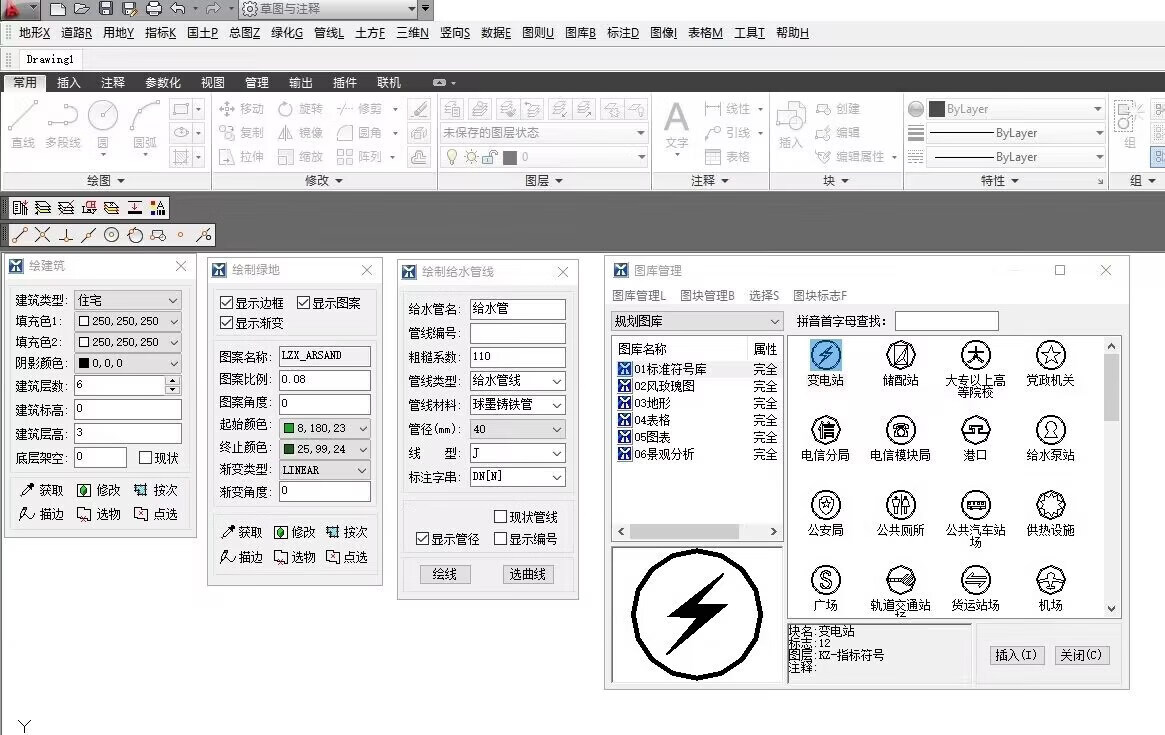Open the 道路R menu
1165x735 pixels.
[x=76, y=33]
